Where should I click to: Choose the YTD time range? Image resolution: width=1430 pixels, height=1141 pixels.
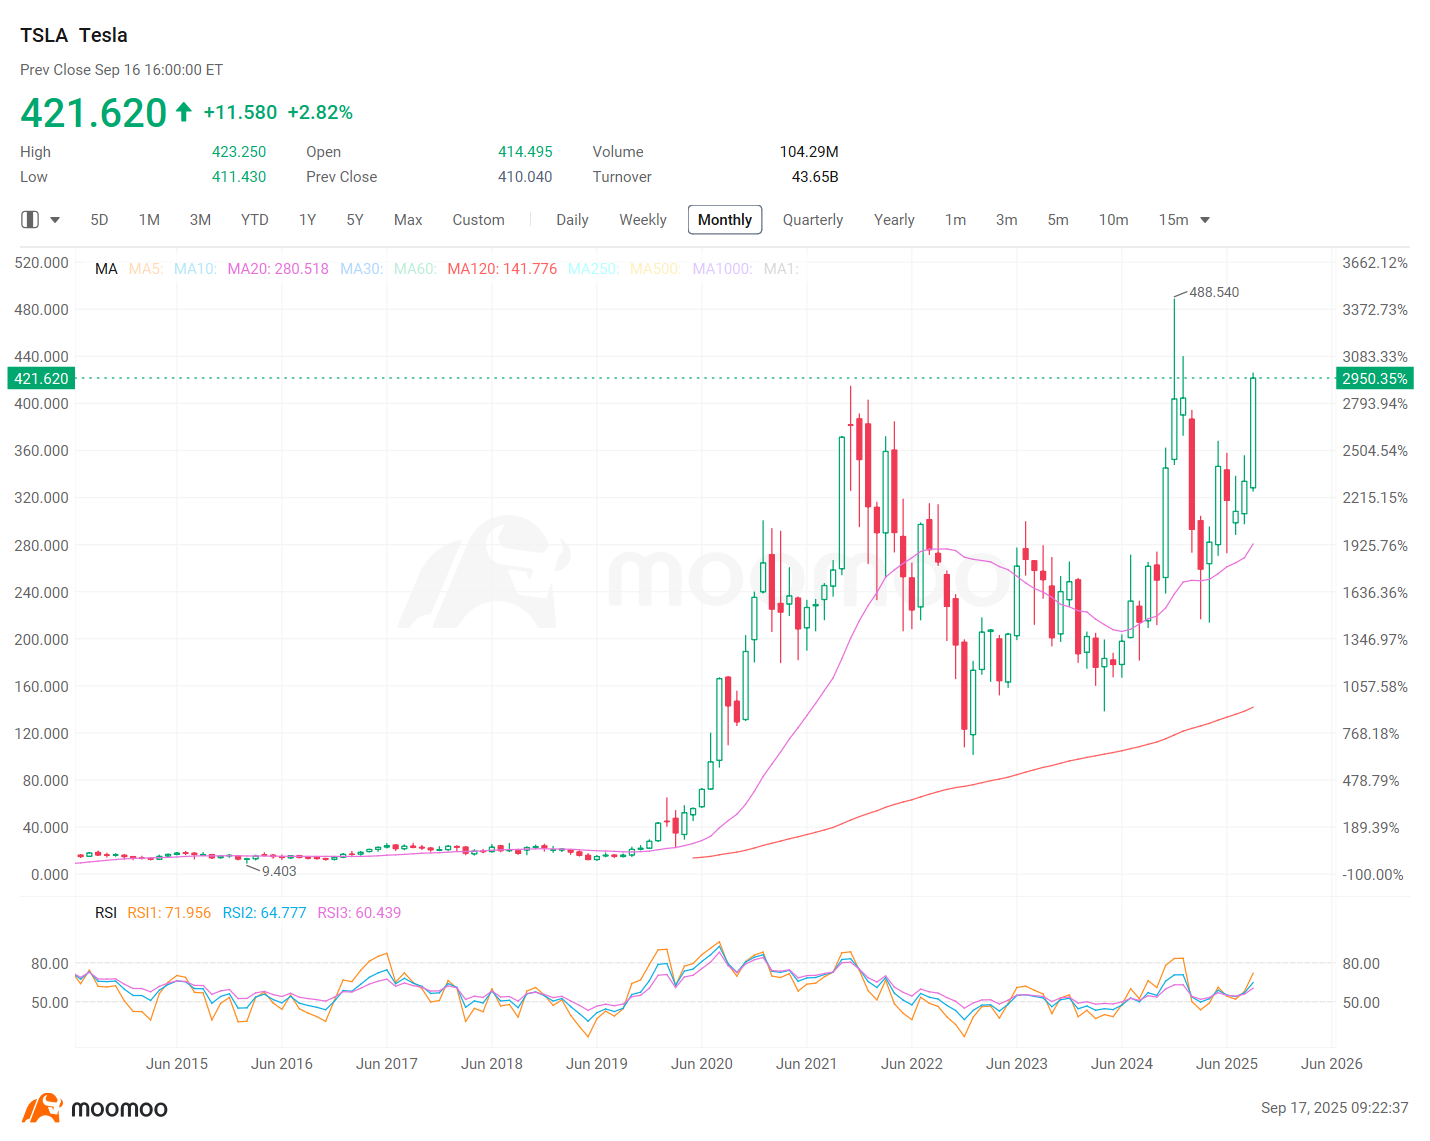[x=254, y=220]
